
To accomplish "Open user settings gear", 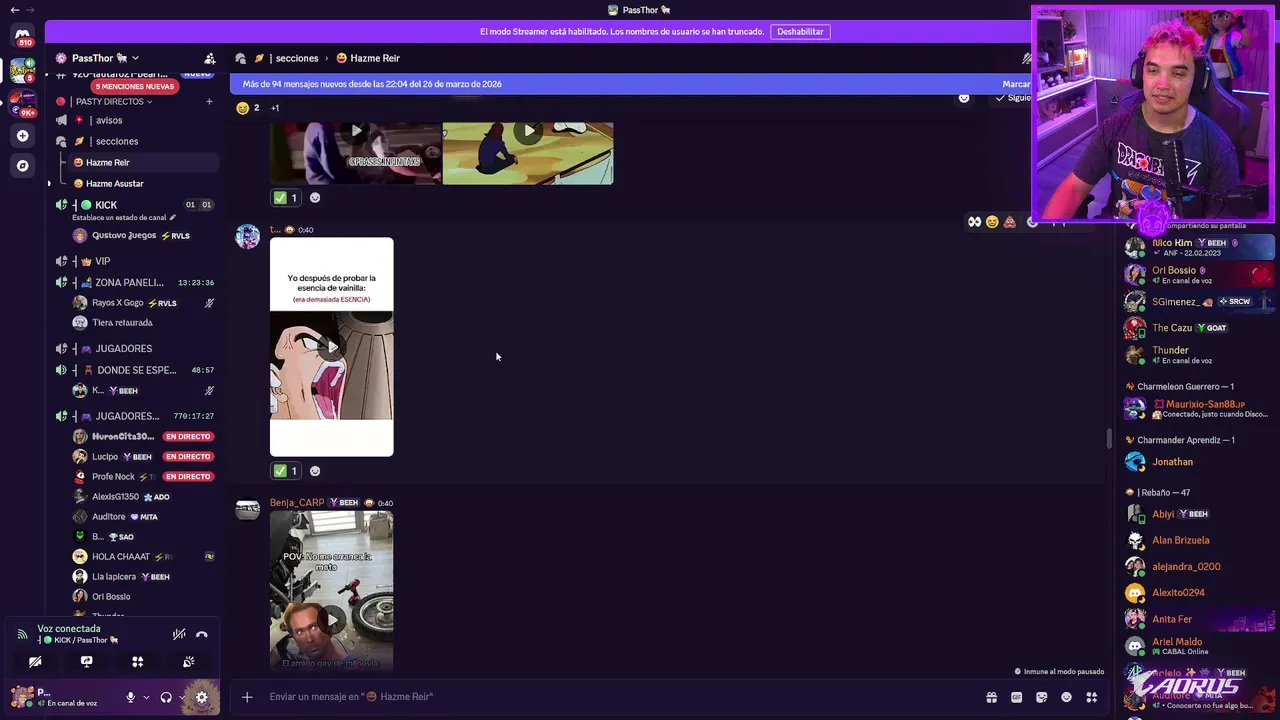I will point(201,697).
